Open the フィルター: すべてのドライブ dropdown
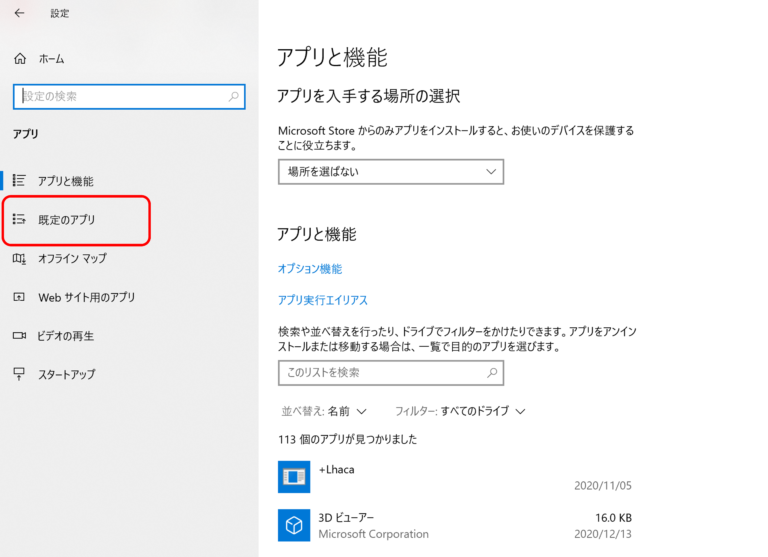The image size is (768, 557). coord(460,411)
